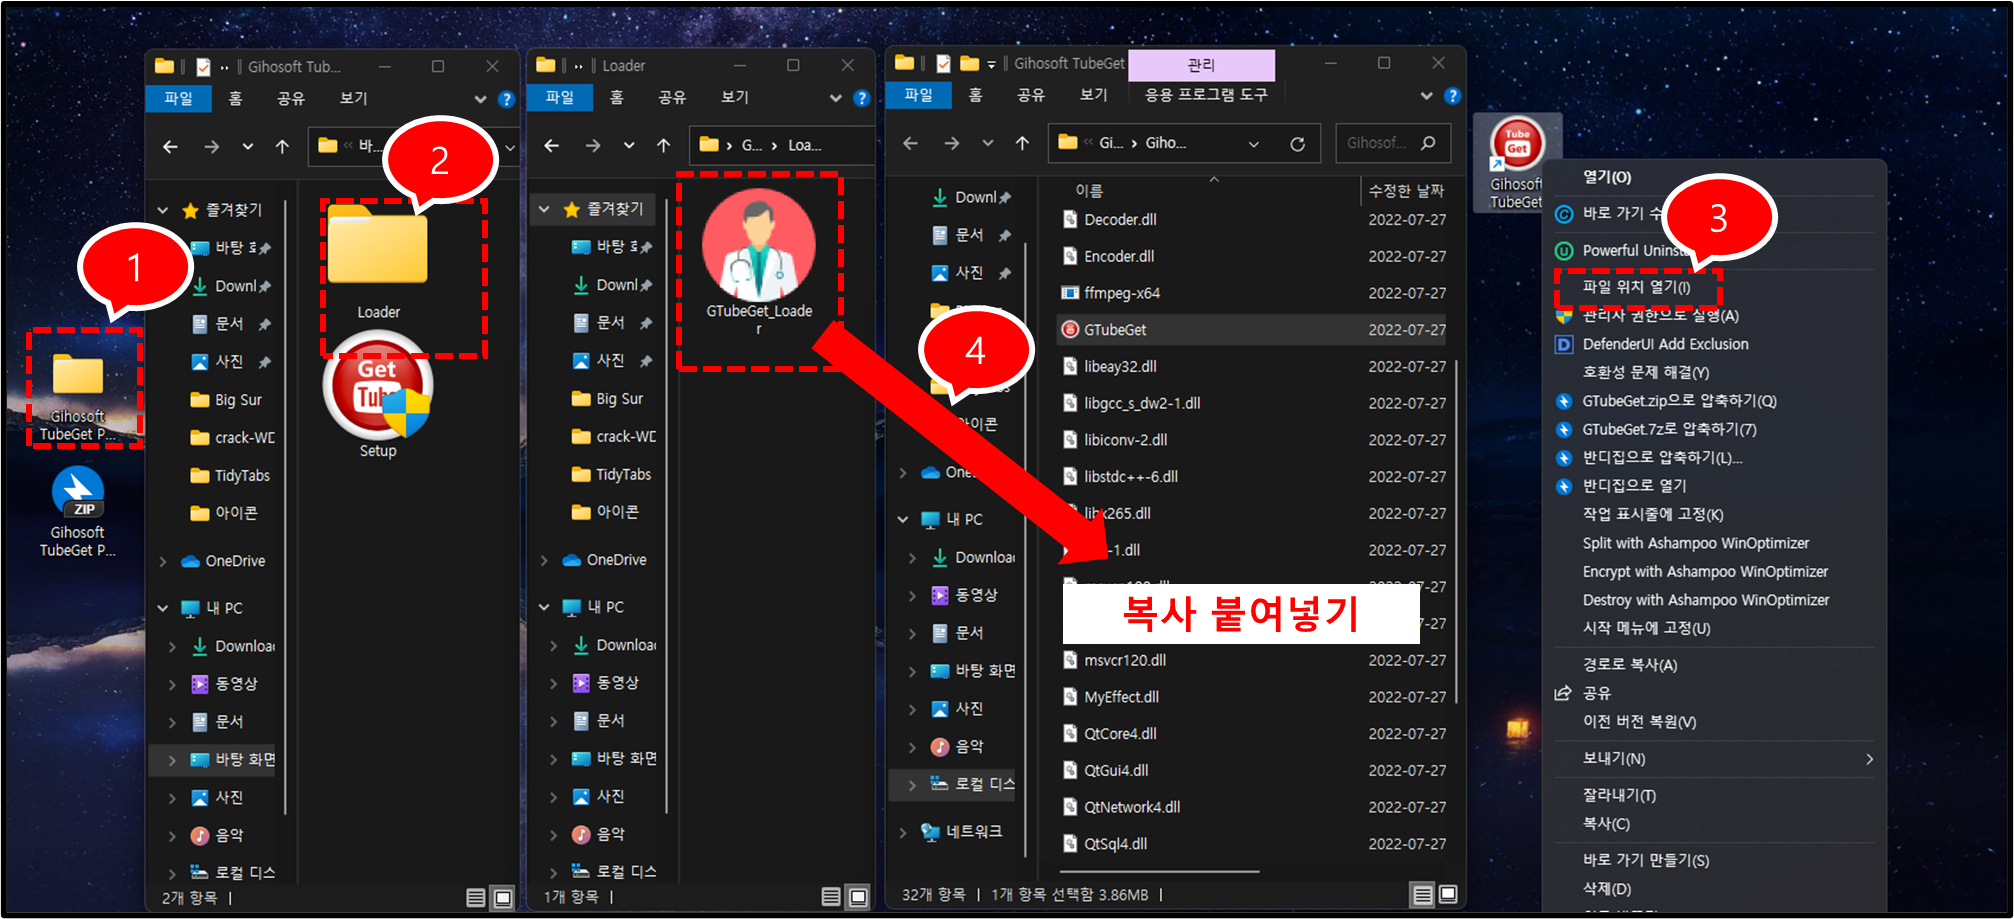This screenshot has height=919, width=2014.
Task: Click the 관리 contextual tab
Action: 1201,65
